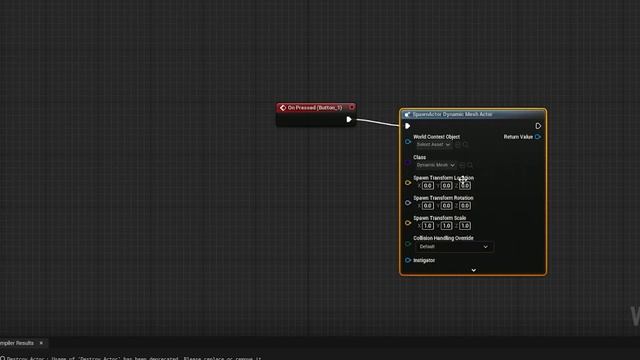Click the Instigator input pin
Screen dimensions: 640x360
408,260
